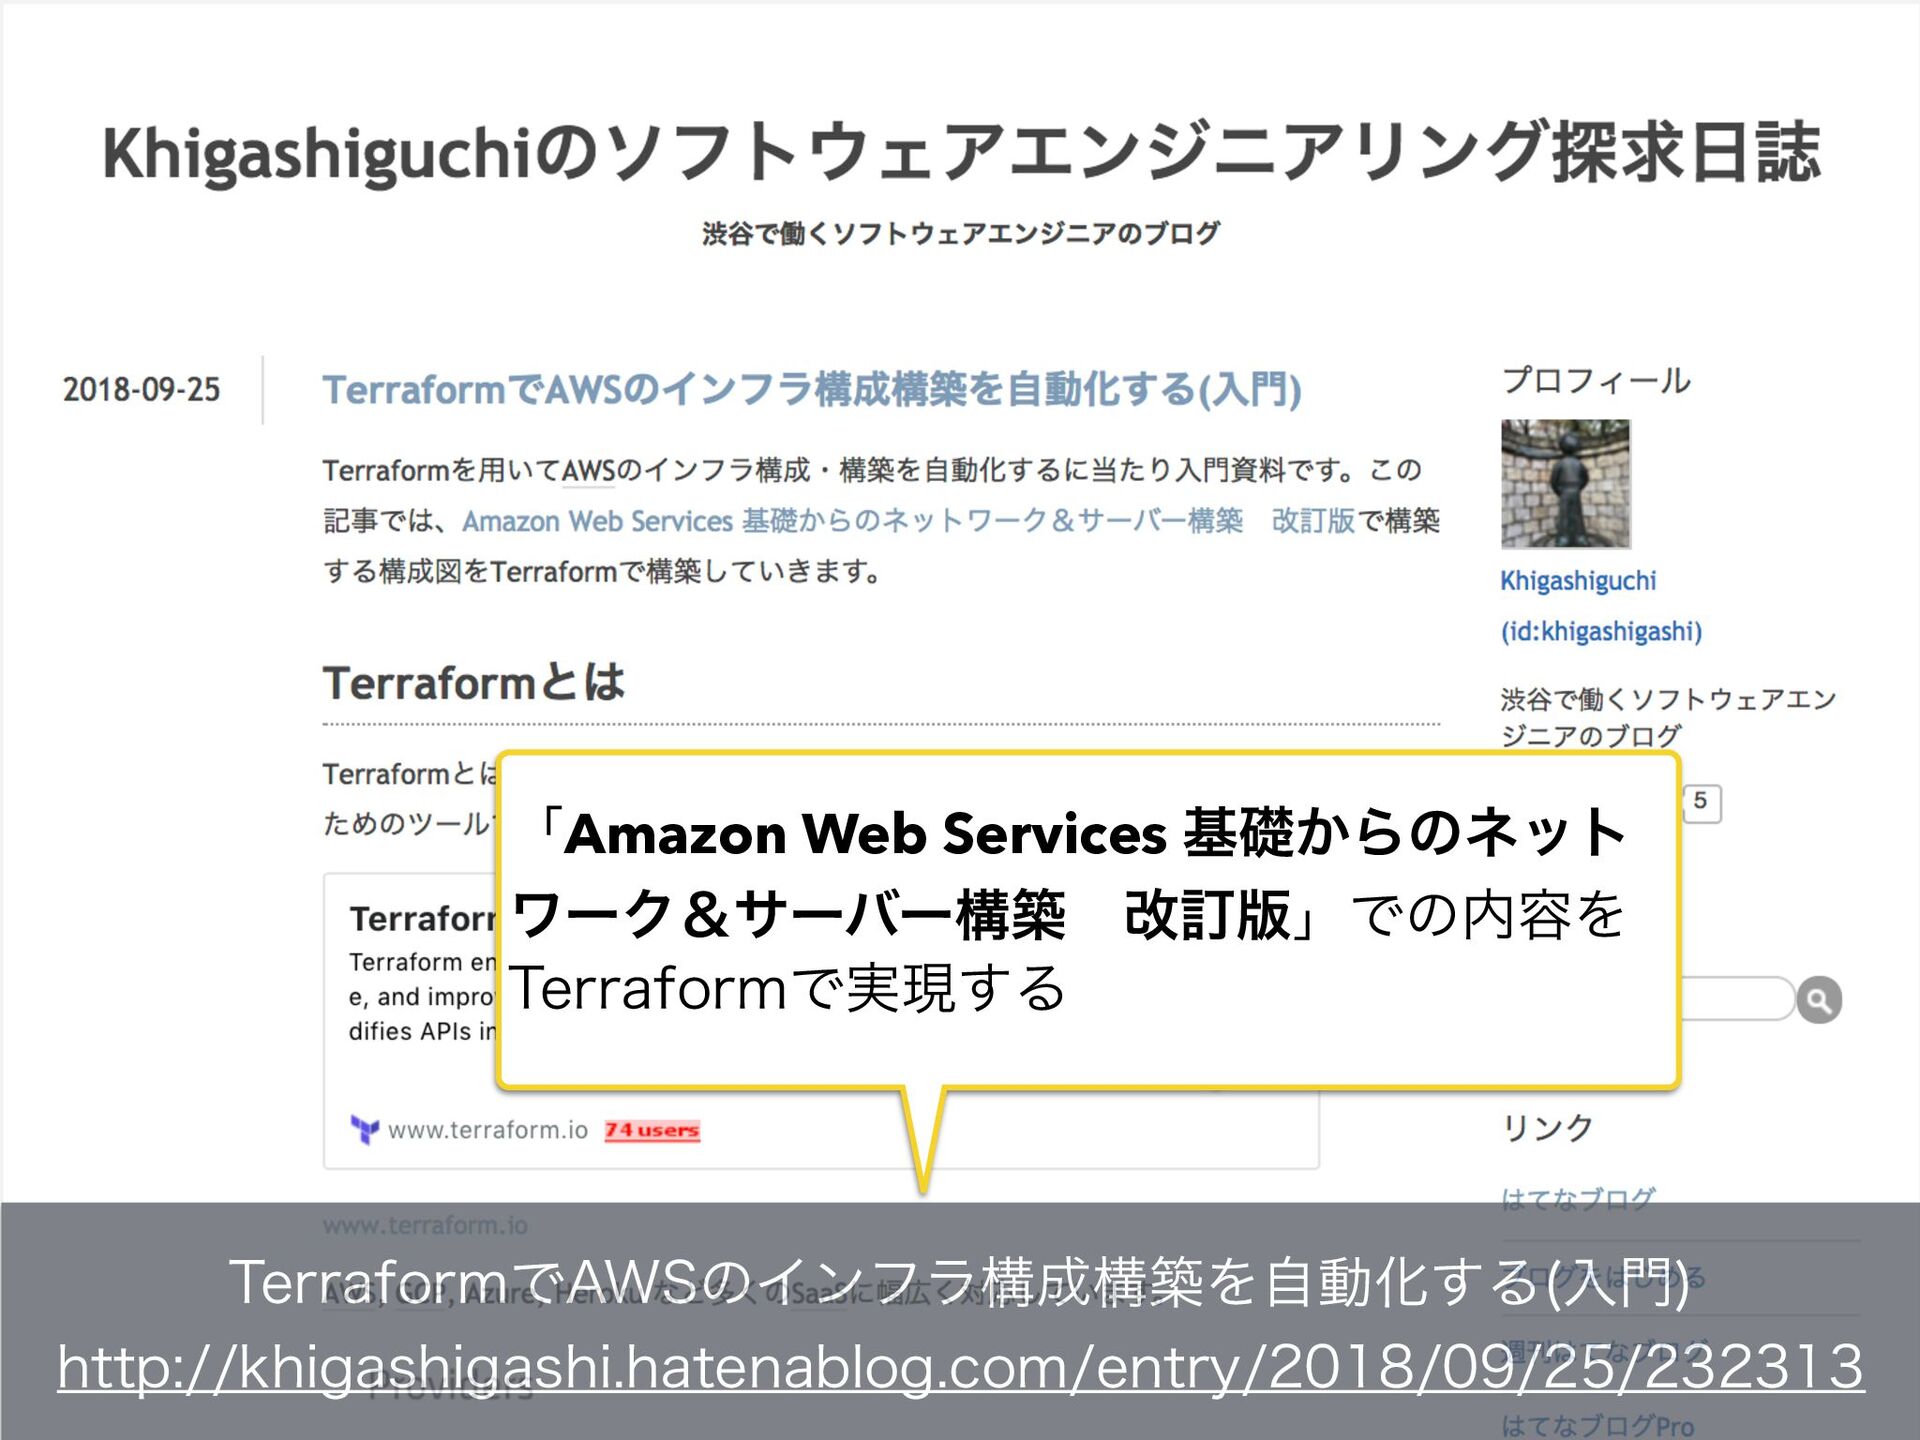Screen dimensions: 1920x1440
Task: Open the Khigashiguchi (id:khigashigashi) profile link
Action: (x=1600, y=606)
